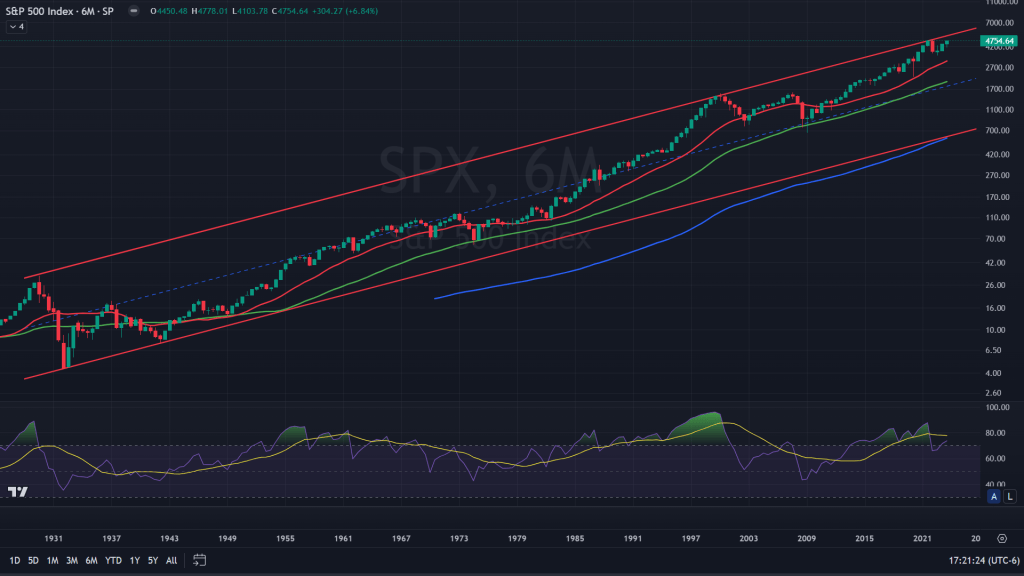This screenshot has width=1024, height=576.
Task: Click the TradingView logo icon
Action: point(17,492)
